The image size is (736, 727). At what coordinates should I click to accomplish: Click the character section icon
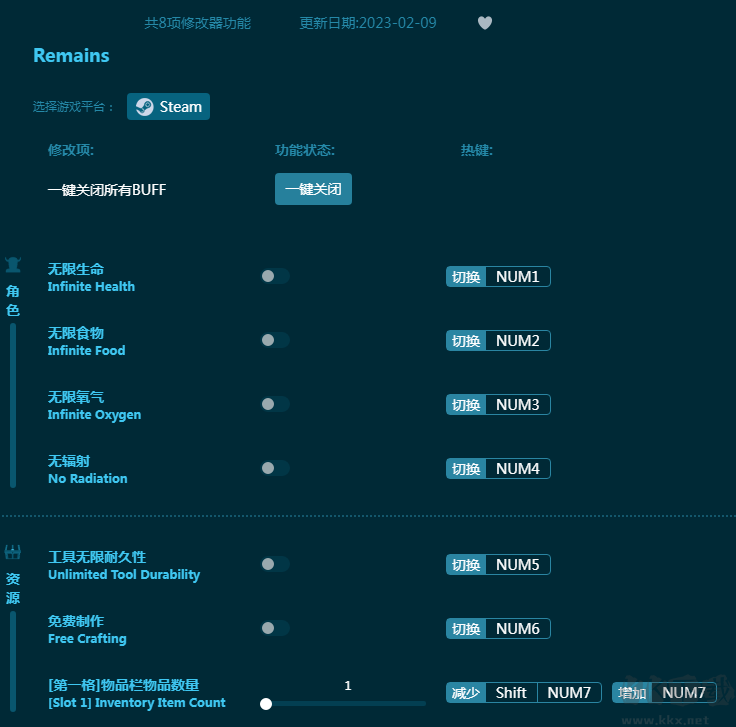[x=13, y=265]
